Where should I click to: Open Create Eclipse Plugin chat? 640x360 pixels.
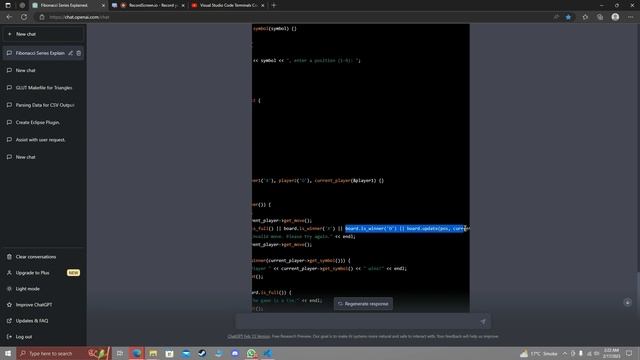(43, 122)
